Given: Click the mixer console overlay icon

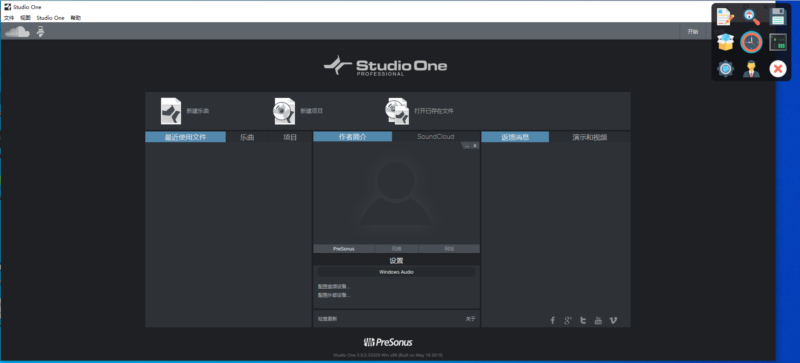Looking at the screenshot, I should tap(778, 42).
